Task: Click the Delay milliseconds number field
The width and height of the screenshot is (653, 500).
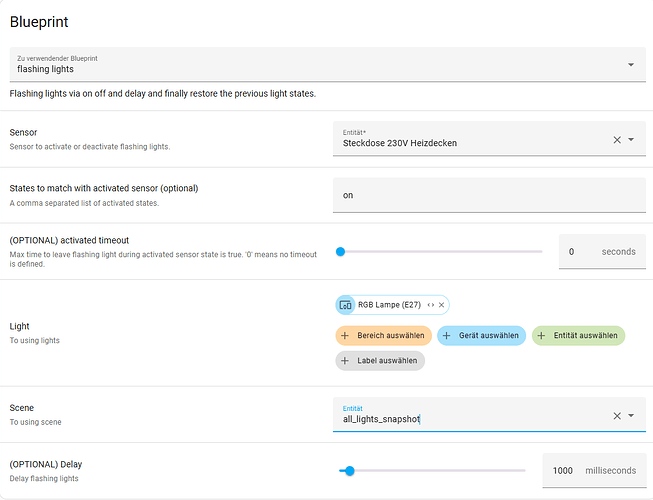Action: 563,470
